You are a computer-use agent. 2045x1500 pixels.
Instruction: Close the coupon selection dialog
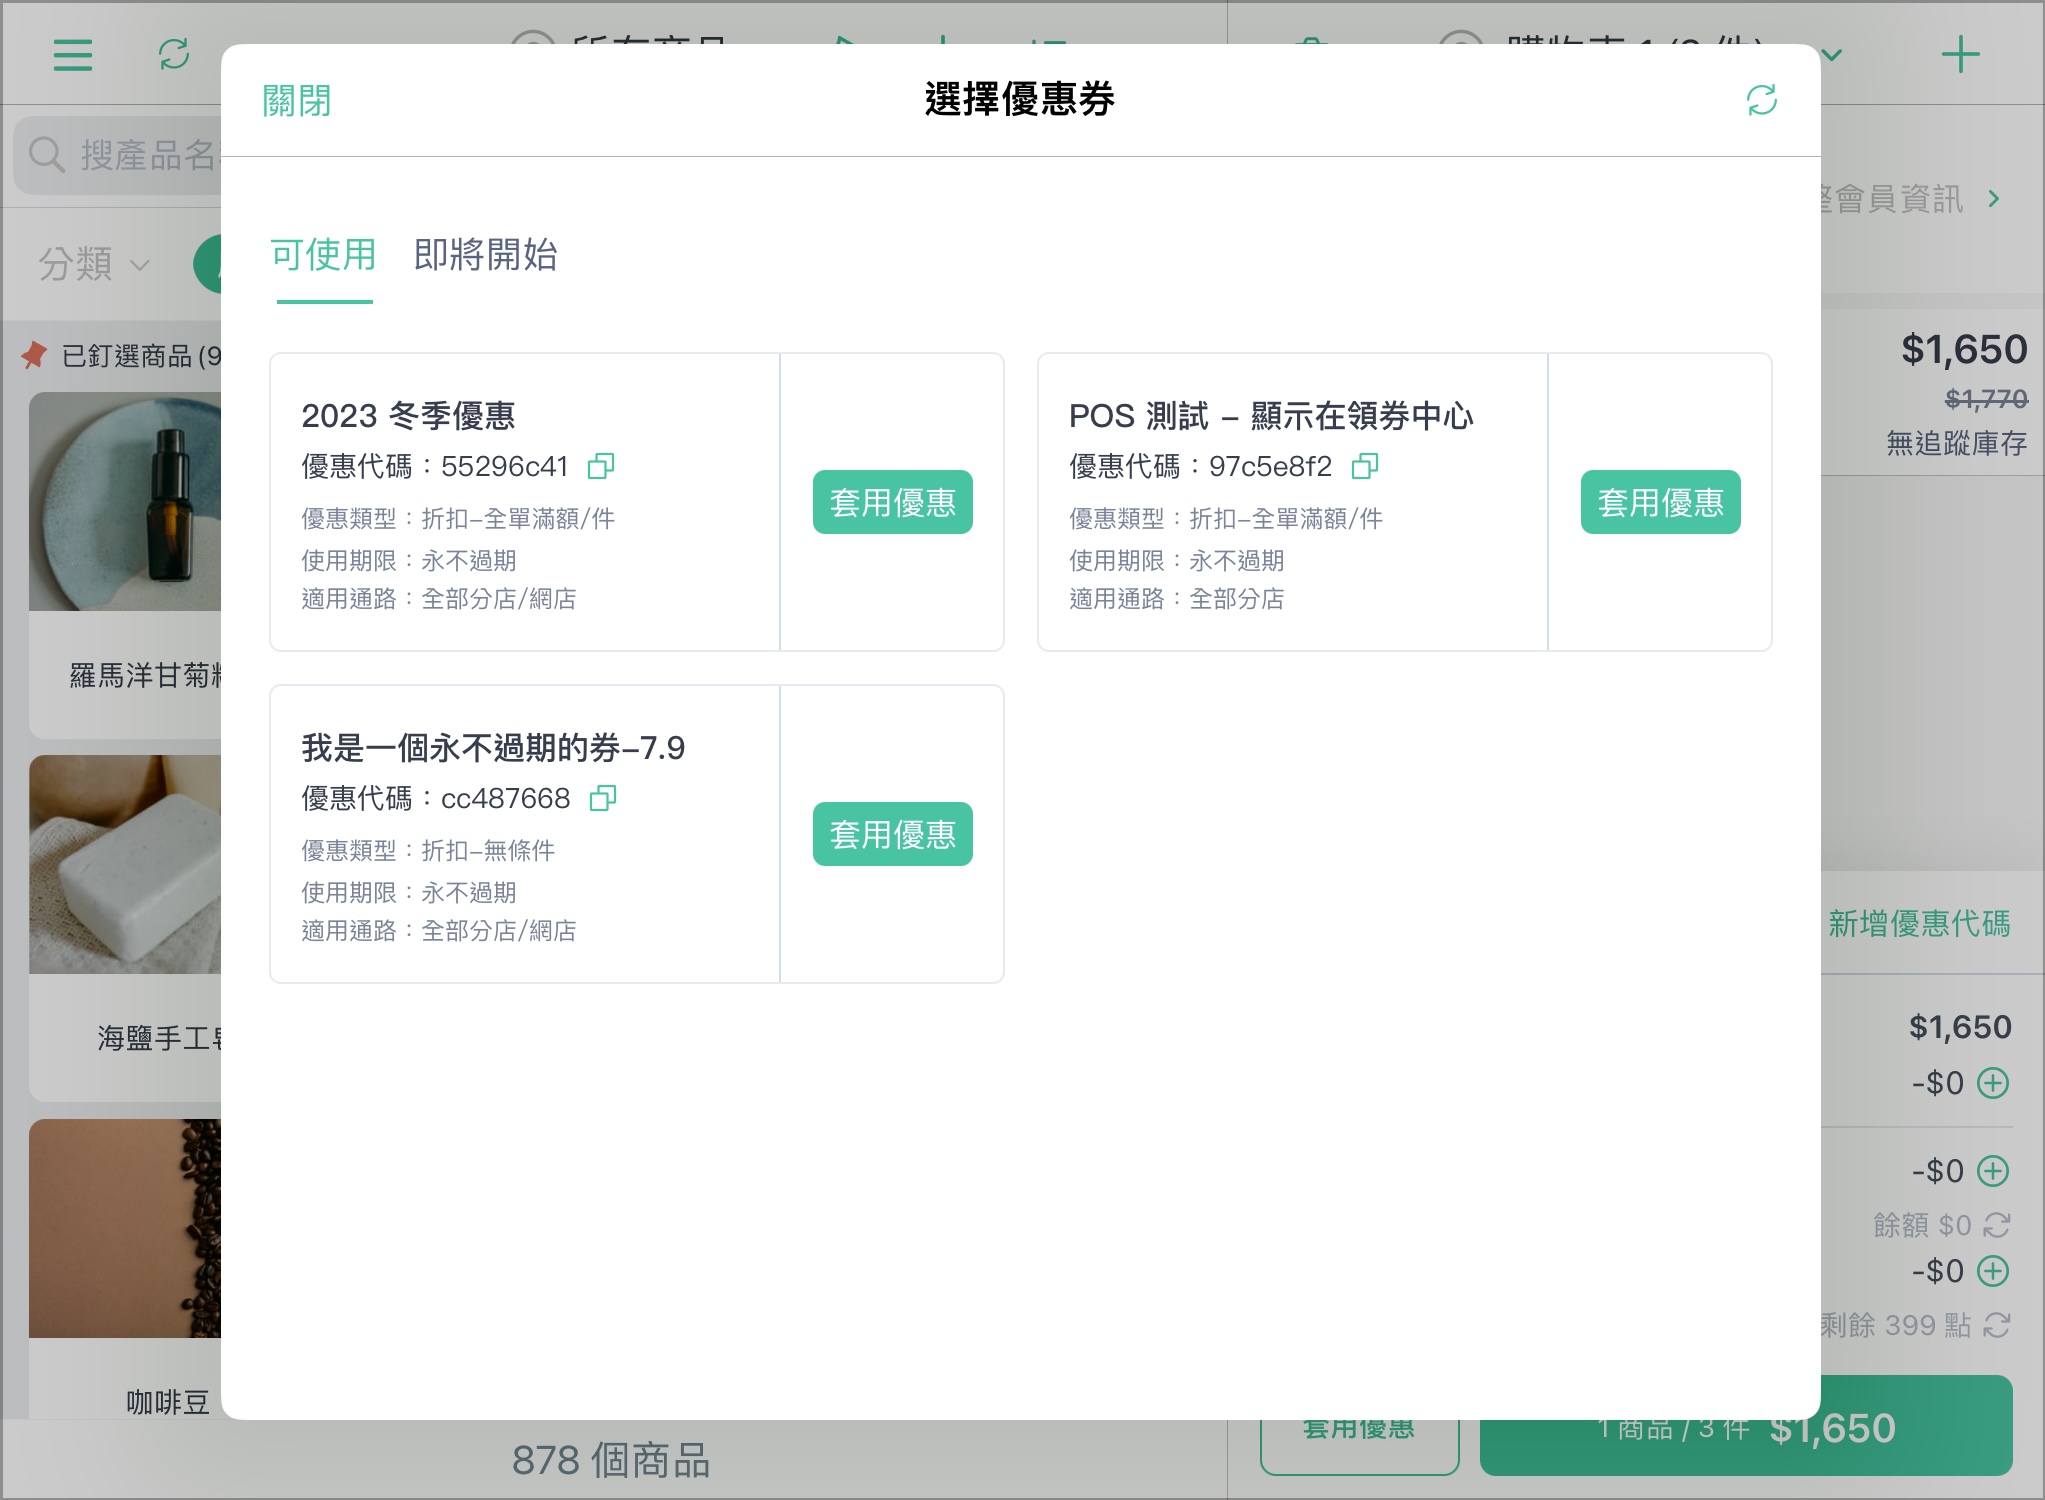point(296,100)
